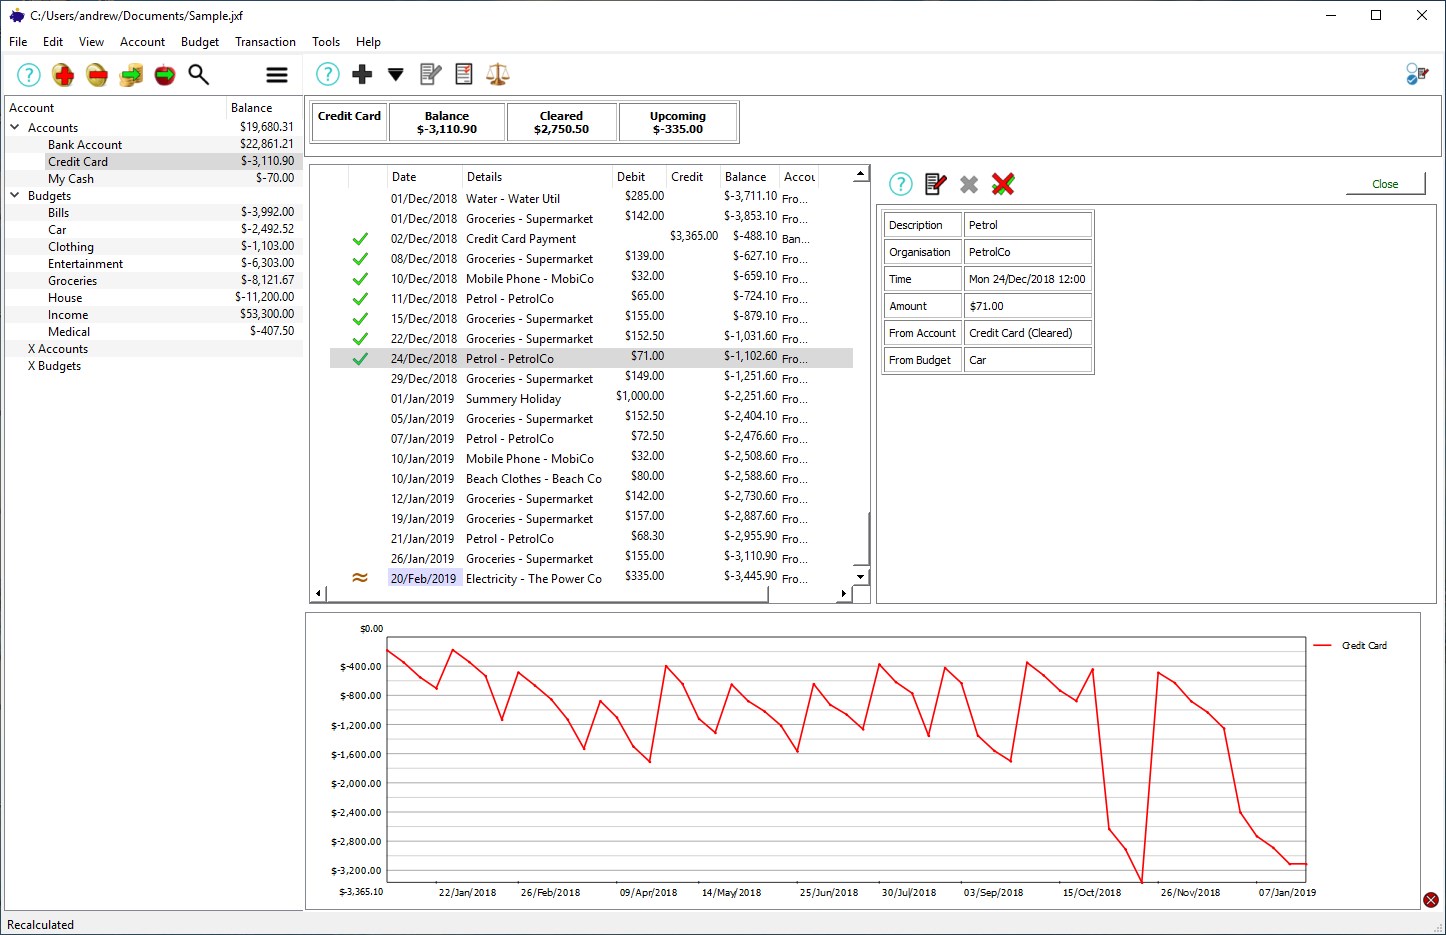Click the upcoming marker on Electricity row
The image size is (1446, 935).
click(360, 578)
